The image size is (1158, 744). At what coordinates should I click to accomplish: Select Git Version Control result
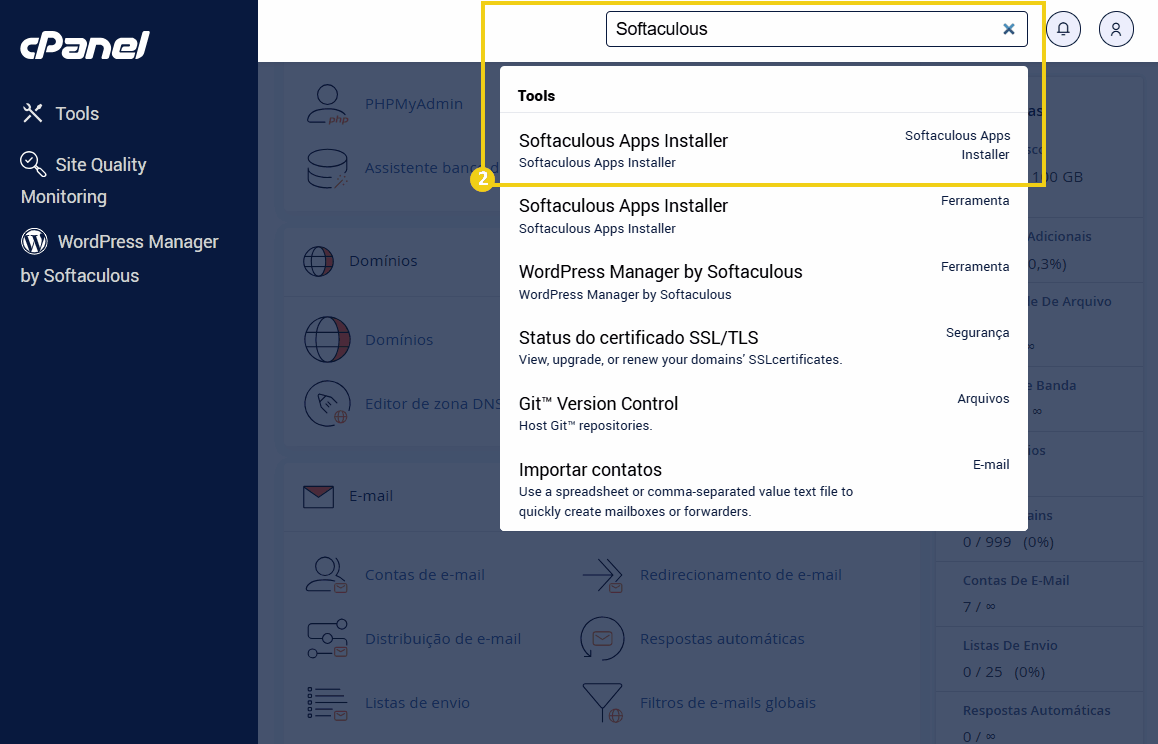764,413
